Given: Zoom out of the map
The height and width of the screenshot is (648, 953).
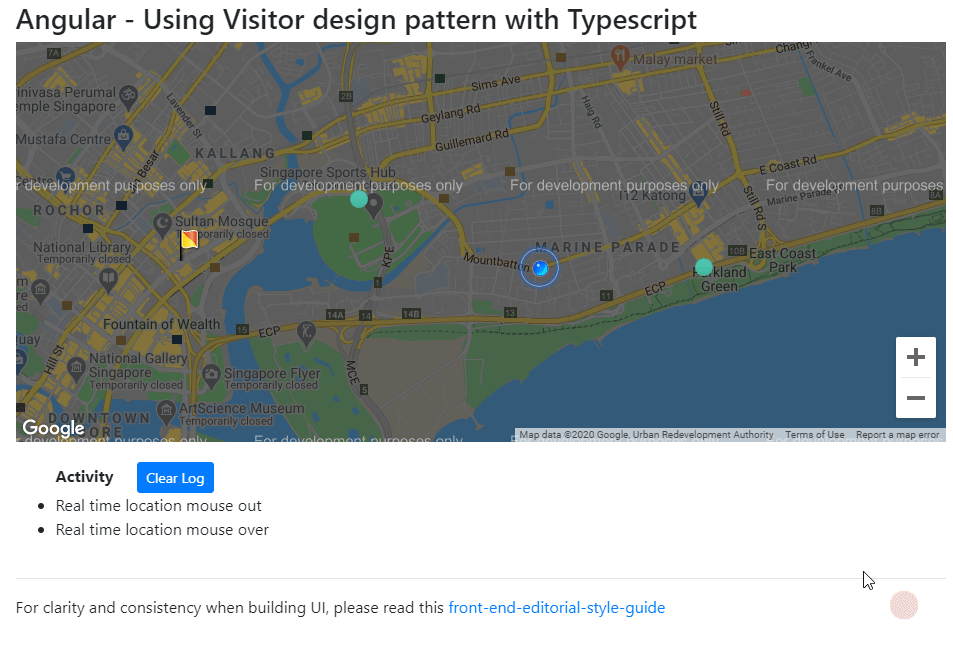Looking at the screenshot, I should click(916, 398).
